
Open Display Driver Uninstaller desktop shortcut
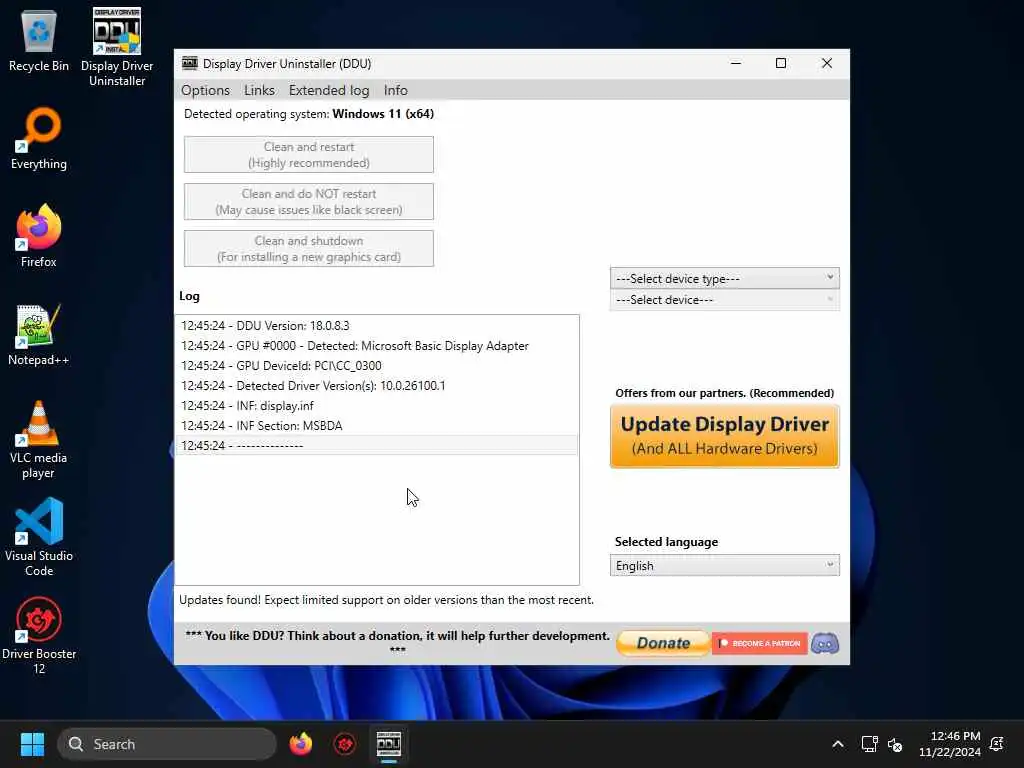click(117, 47)
